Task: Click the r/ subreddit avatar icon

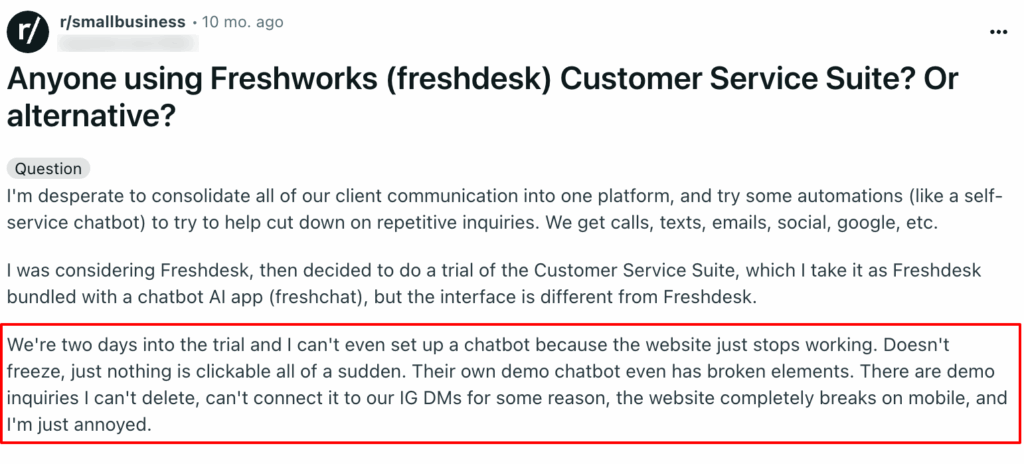Action: tap(27, 31)
